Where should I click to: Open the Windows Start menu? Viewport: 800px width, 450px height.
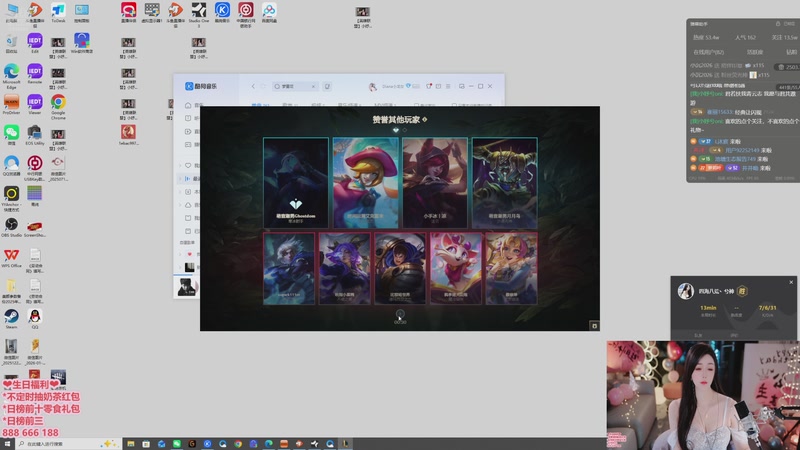tap(7, 444)
